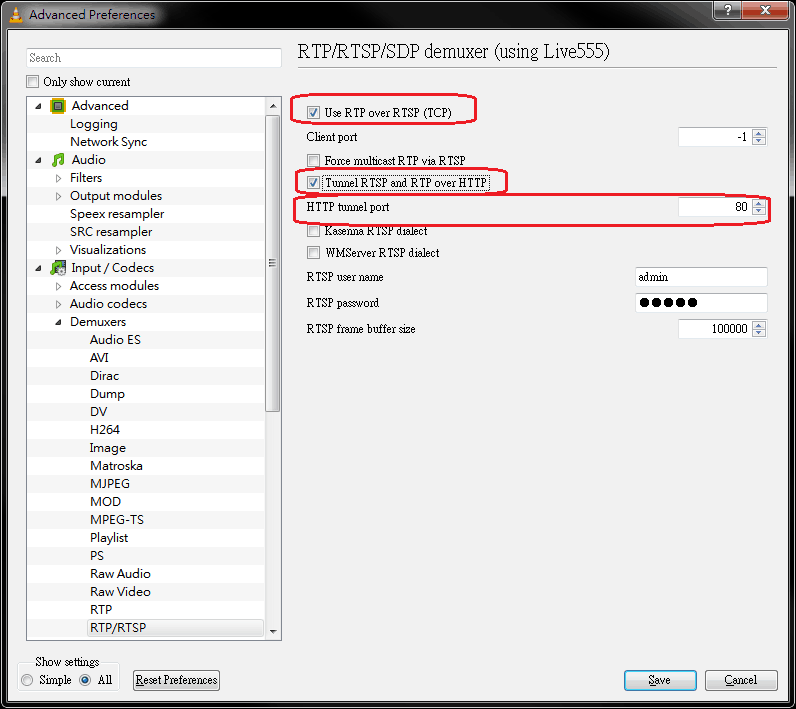Viewport: 796px width, 709px height.
Task: Select Audio ES demuxer
Action: [115, 340]
